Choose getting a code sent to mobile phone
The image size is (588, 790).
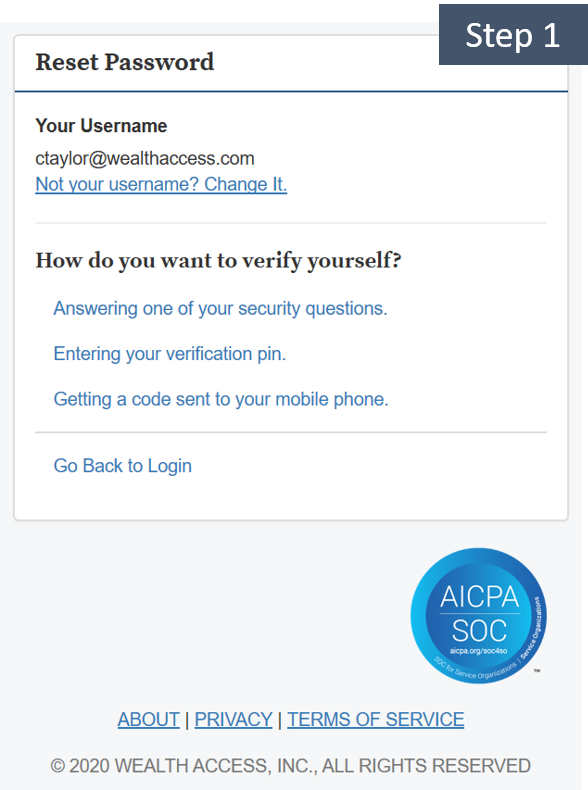[x=221, y=399]
